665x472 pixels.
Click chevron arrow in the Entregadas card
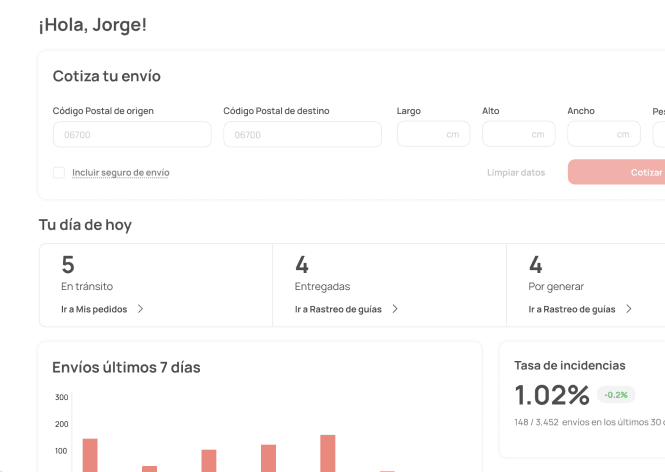395,309
